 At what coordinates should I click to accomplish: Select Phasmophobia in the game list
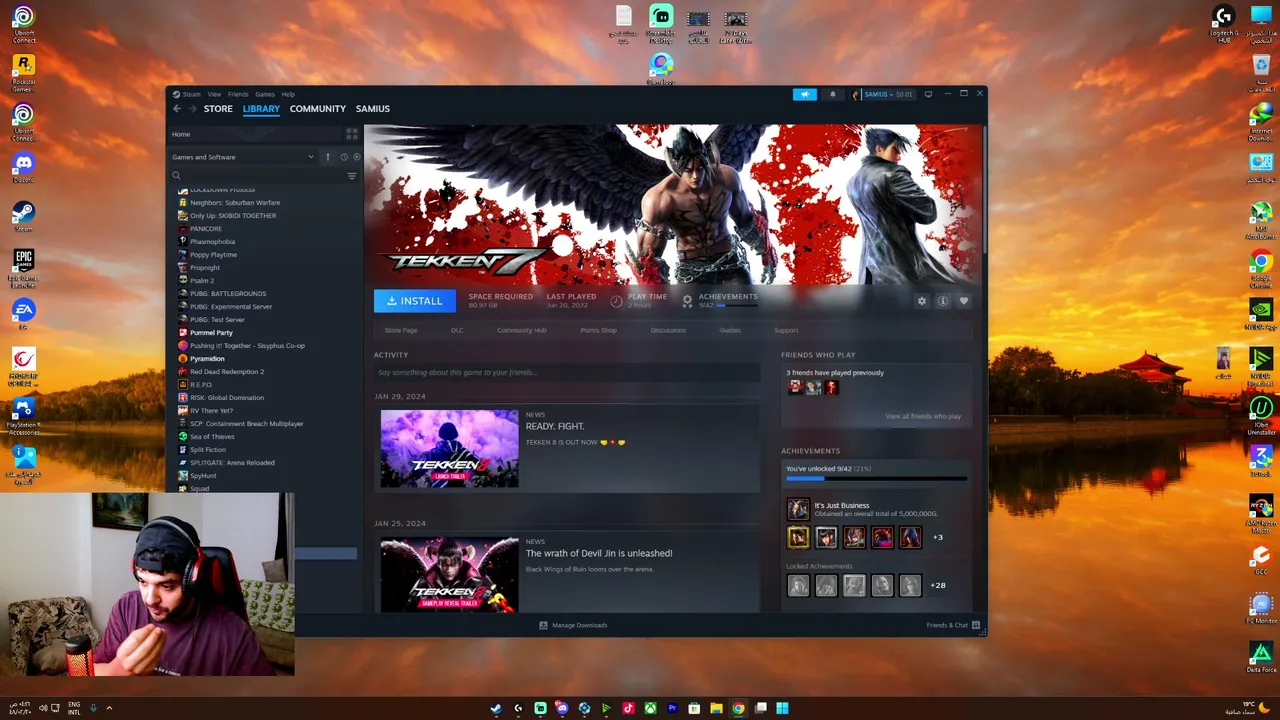pos(212,242)
